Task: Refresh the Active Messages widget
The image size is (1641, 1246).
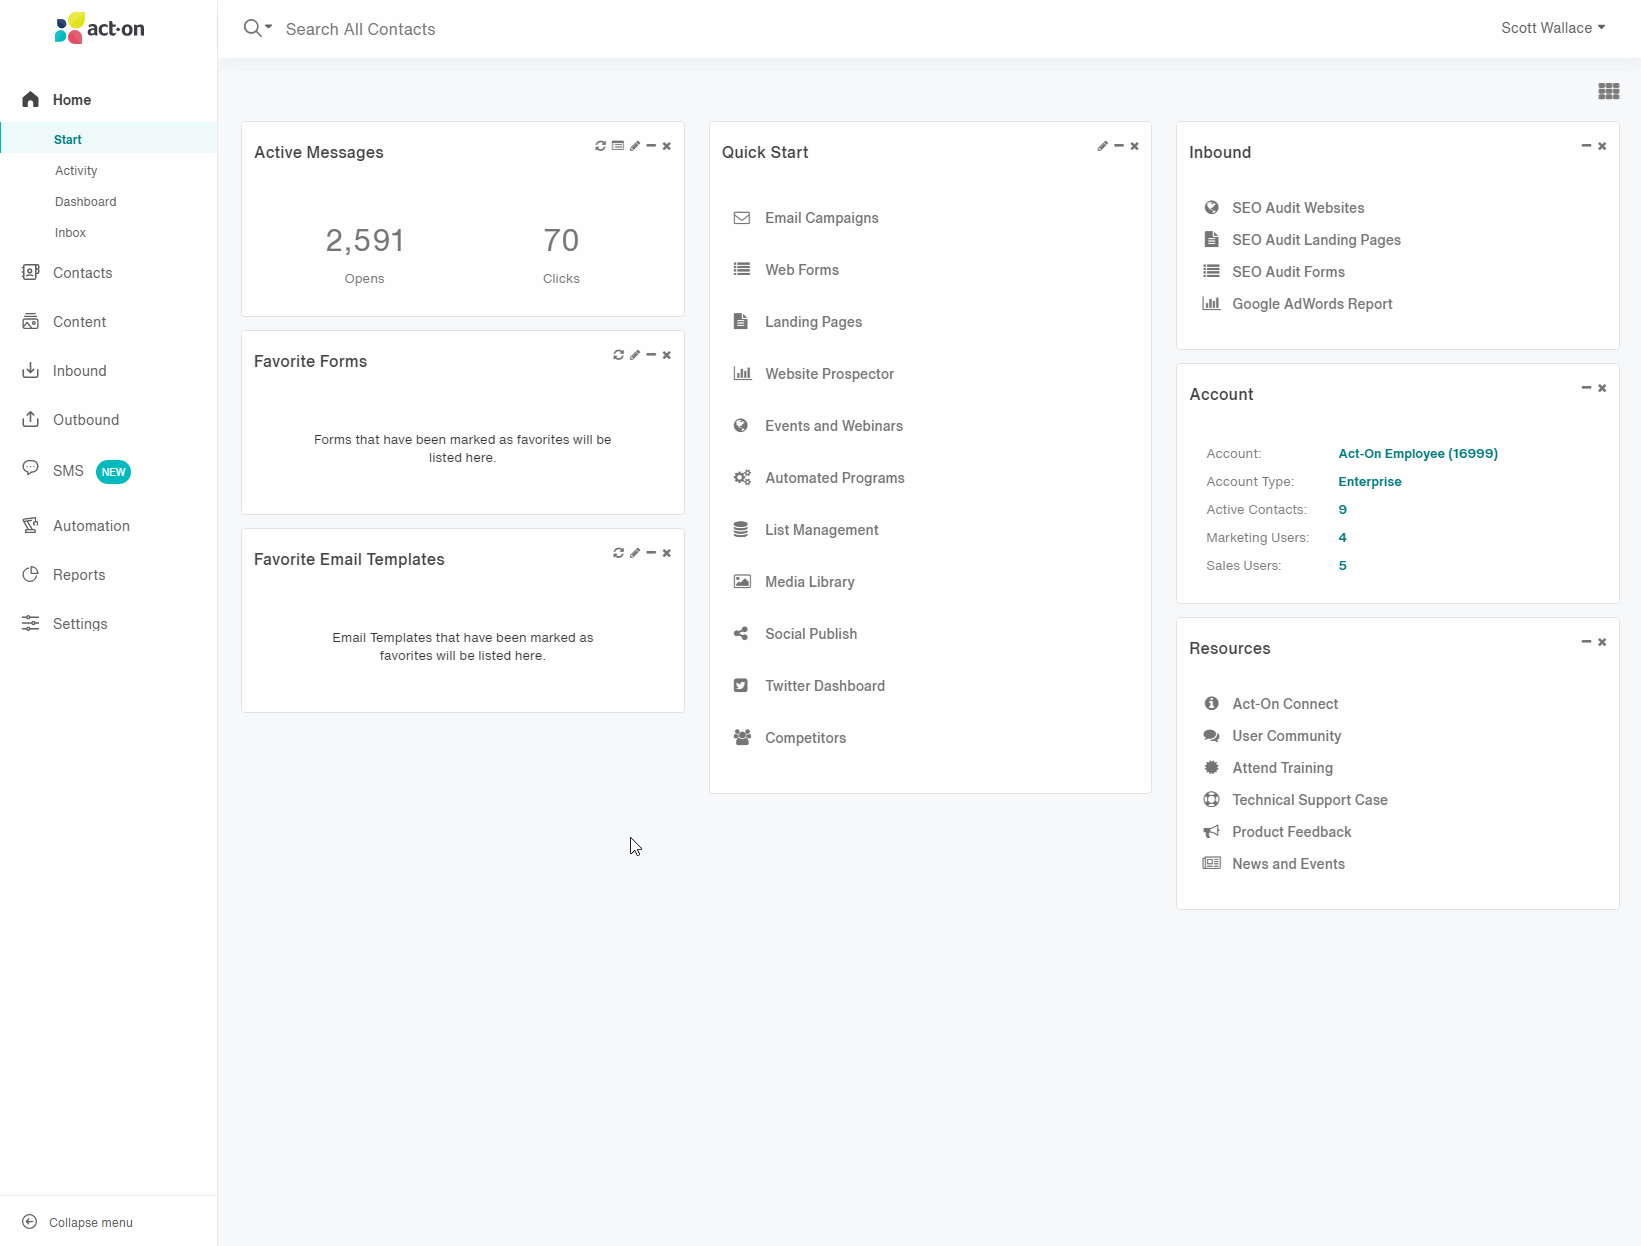Action: coord(600,146)
